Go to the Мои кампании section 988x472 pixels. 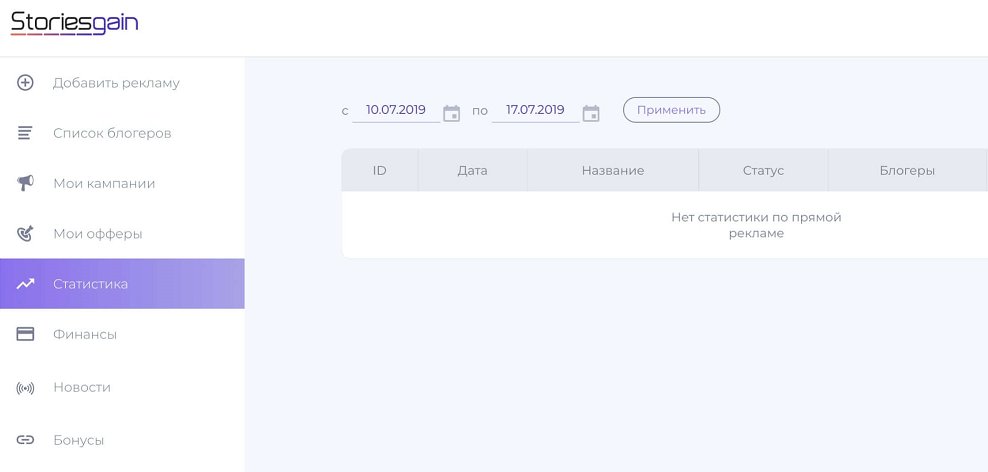[x=104, y=183]
